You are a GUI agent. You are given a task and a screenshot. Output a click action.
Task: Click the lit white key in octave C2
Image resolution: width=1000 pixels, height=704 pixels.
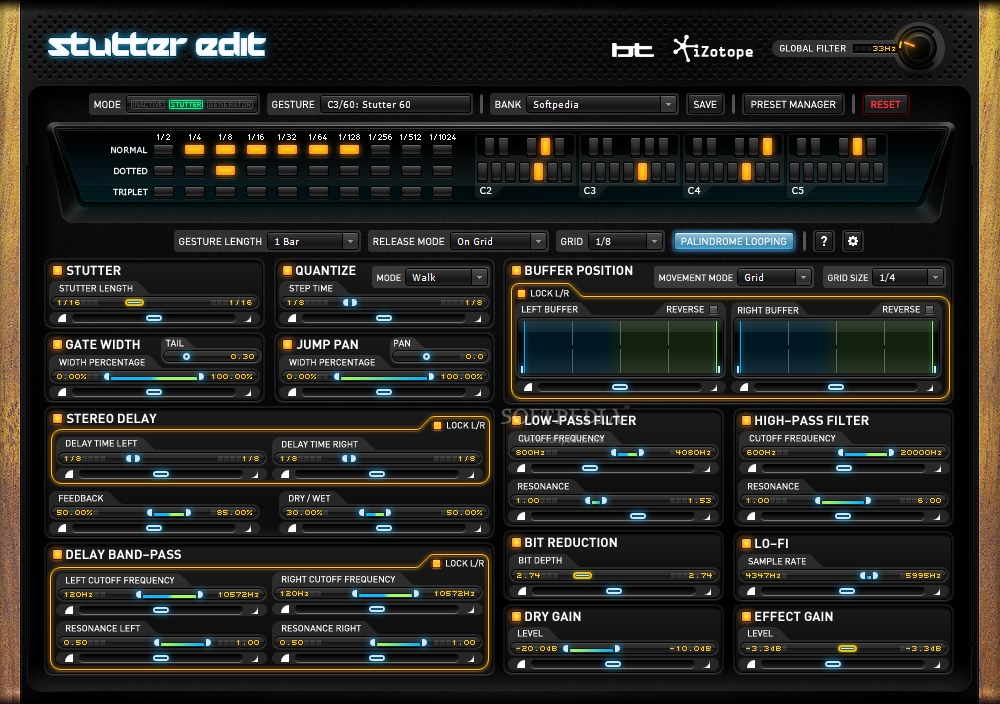538,172
